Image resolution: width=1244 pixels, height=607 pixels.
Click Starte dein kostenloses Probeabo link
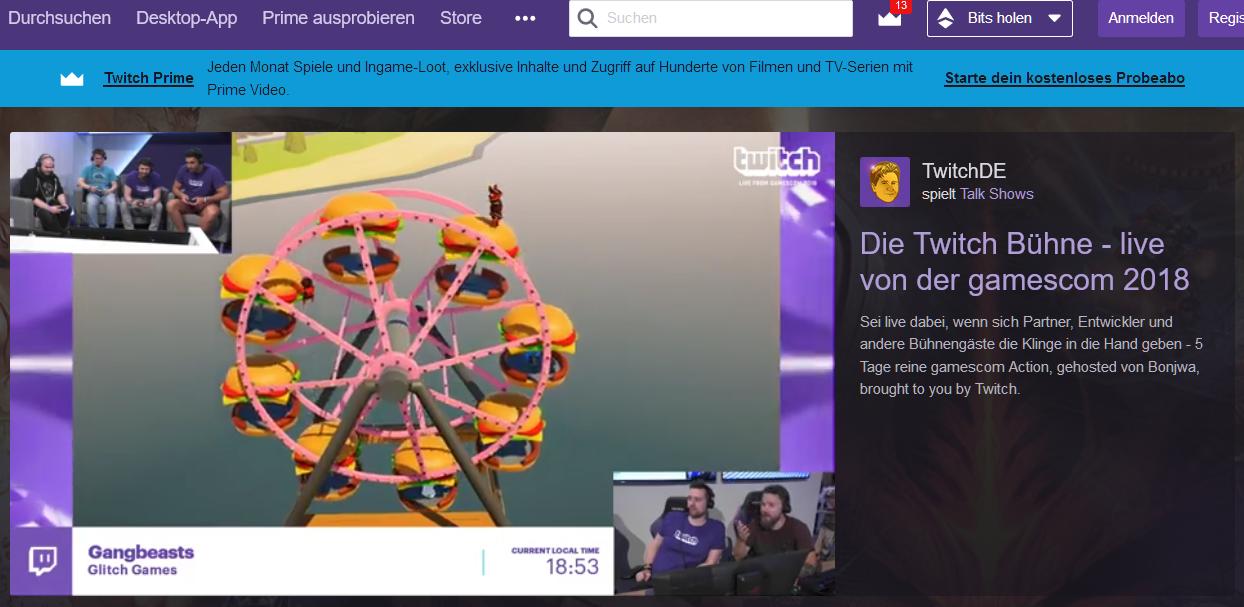coord(1065,78)
